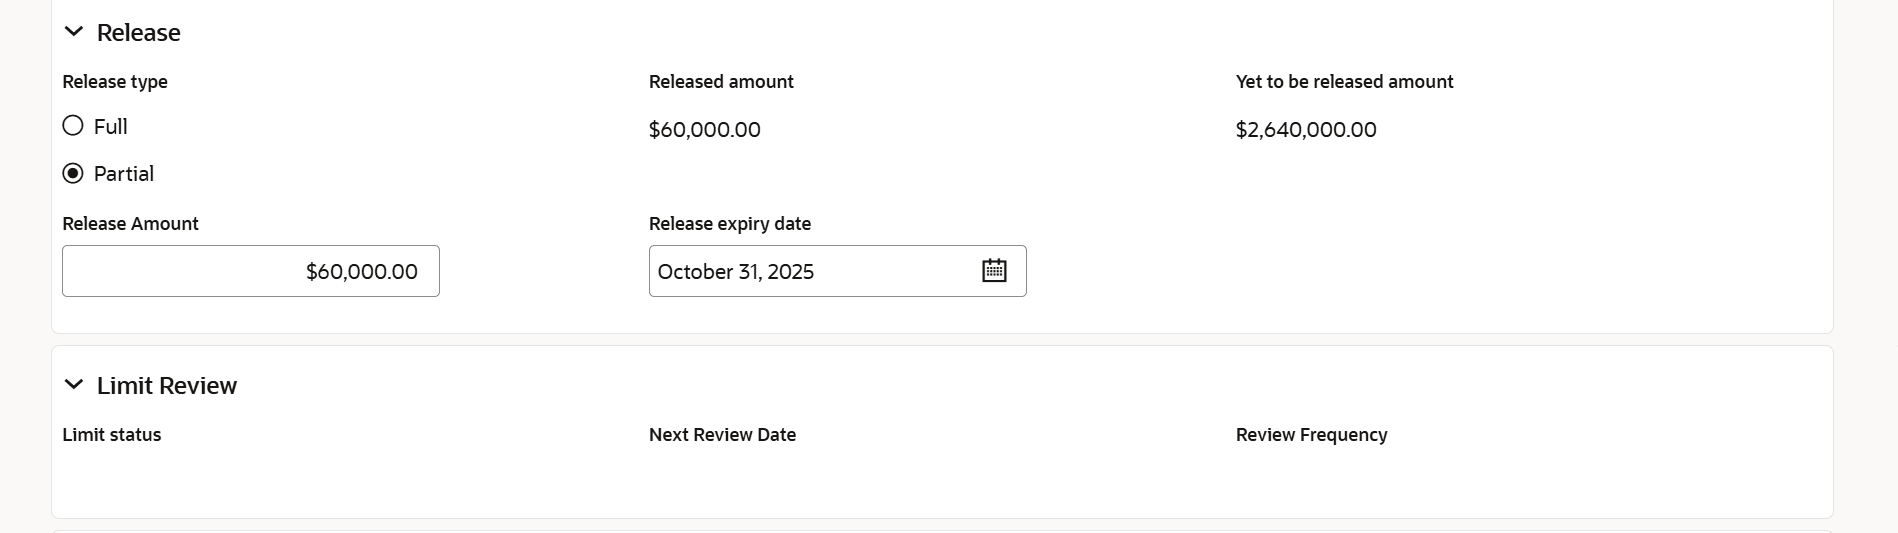Screen dimensions: 1898x533
Task: Click the Limit status label
Action: [112, 435]
